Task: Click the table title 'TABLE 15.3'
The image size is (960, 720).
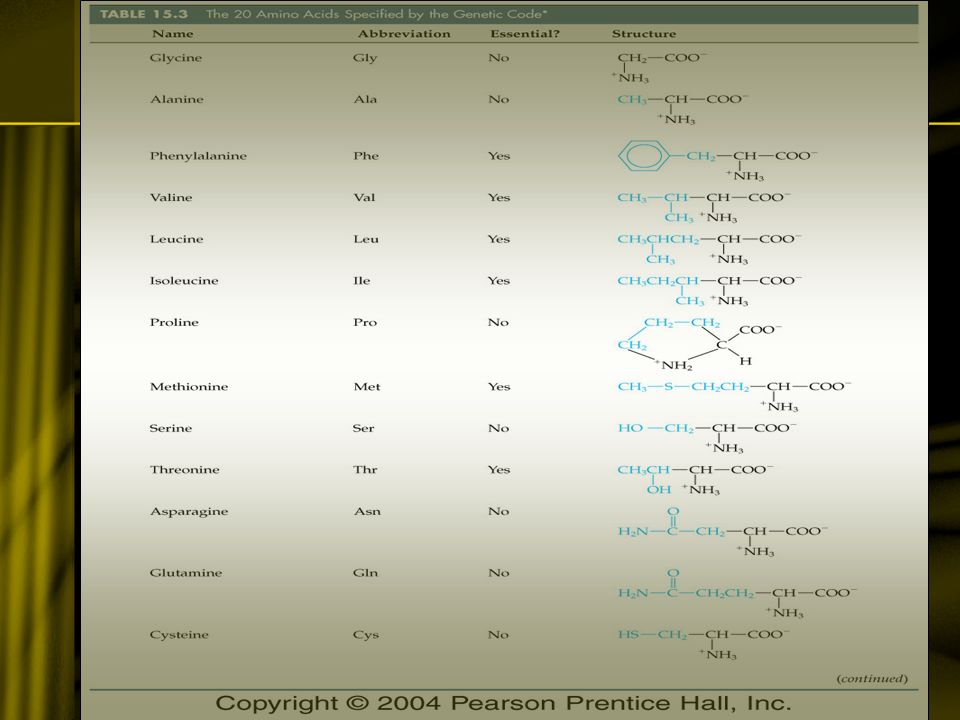Action: [144, 13]
